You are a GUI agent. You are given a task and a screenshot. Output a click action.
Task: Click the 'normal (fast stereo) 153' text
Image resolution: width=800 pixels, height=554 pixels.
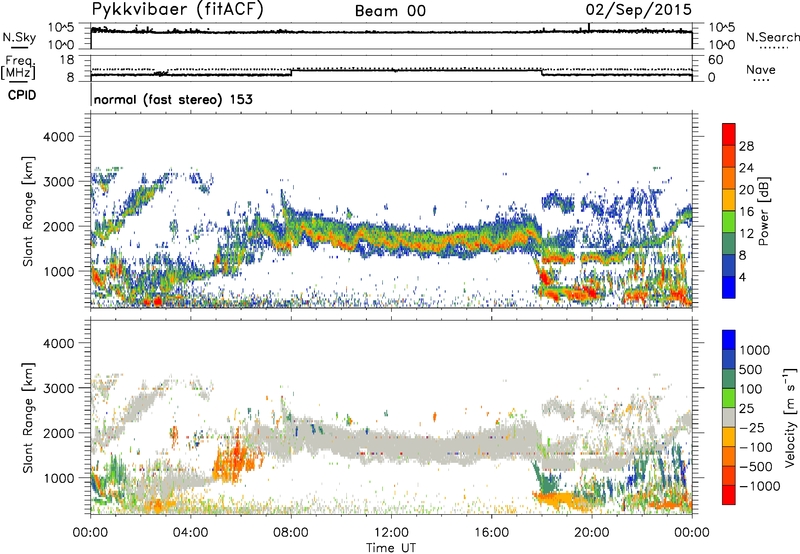tap(173, 99)
